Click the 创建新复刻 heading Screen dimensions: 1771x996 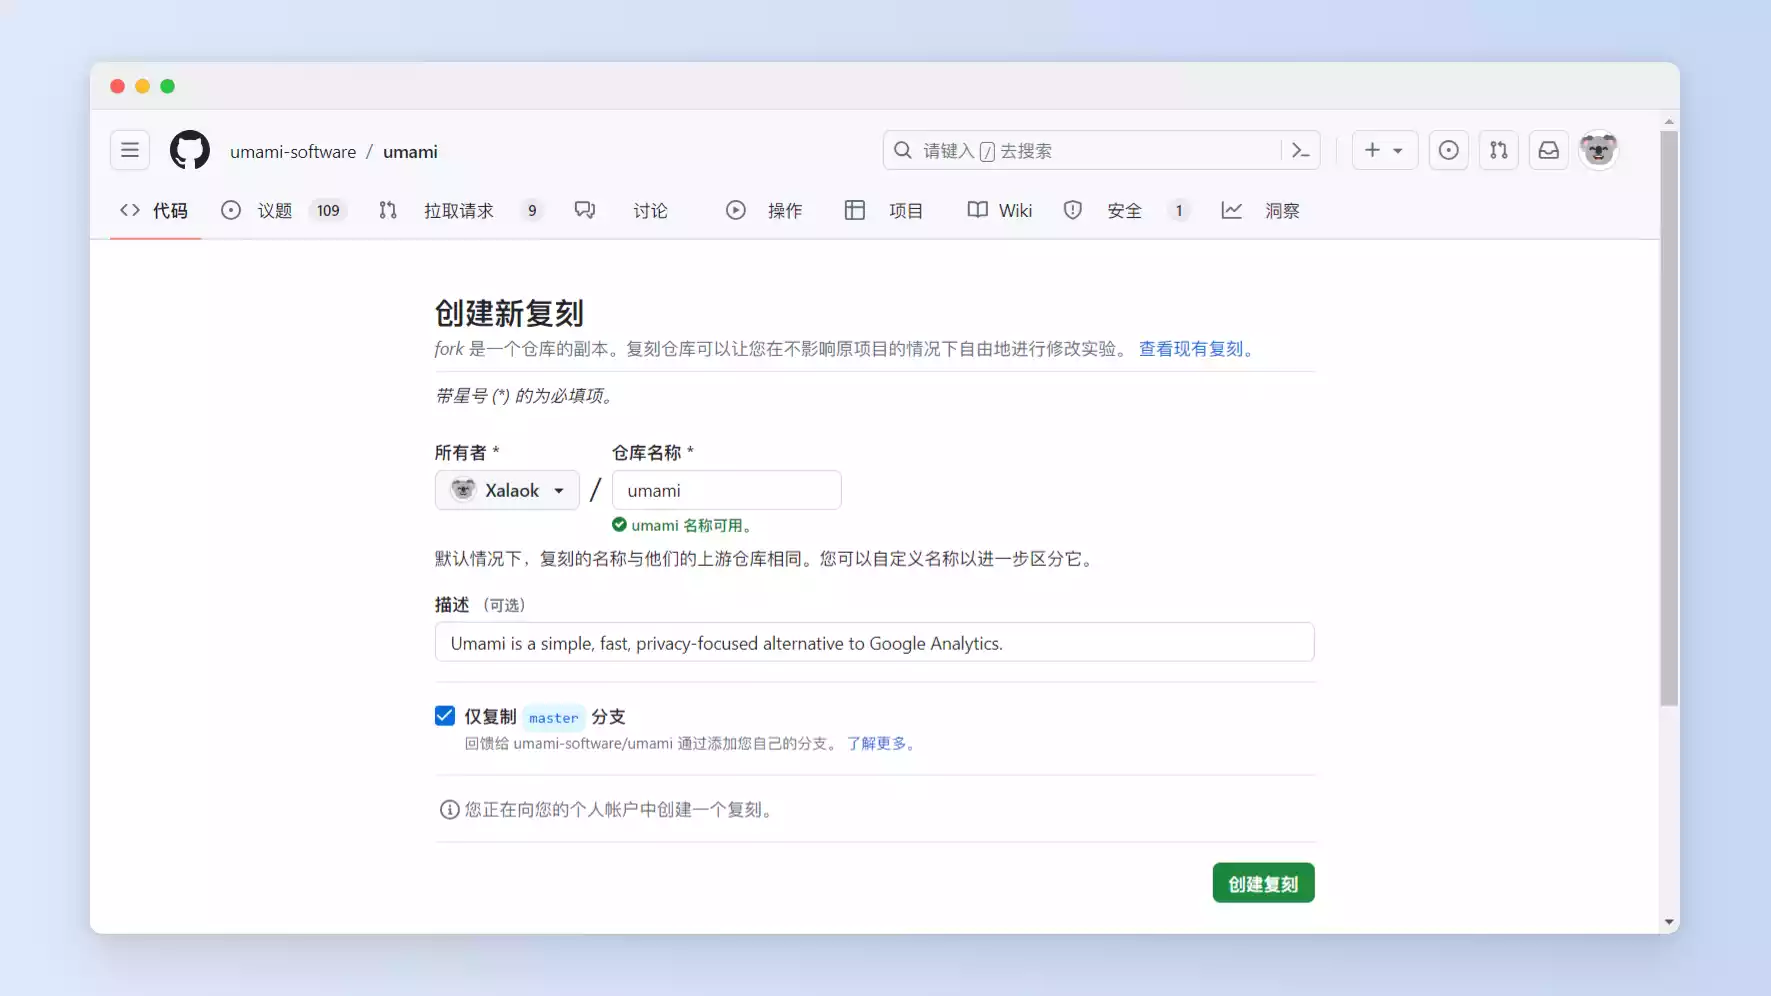[x=509, y=313]
